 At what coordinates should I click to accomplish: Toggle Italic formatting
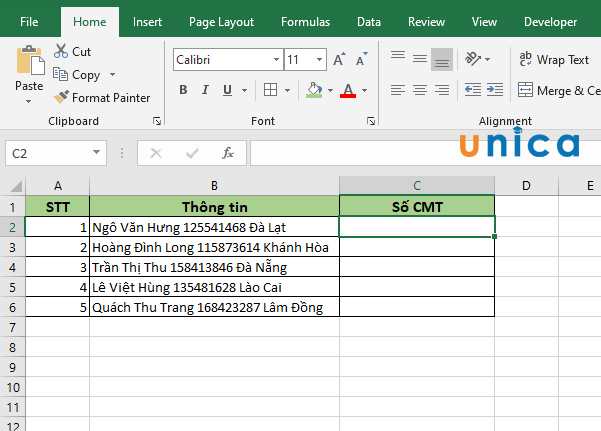tap(205, 90)
